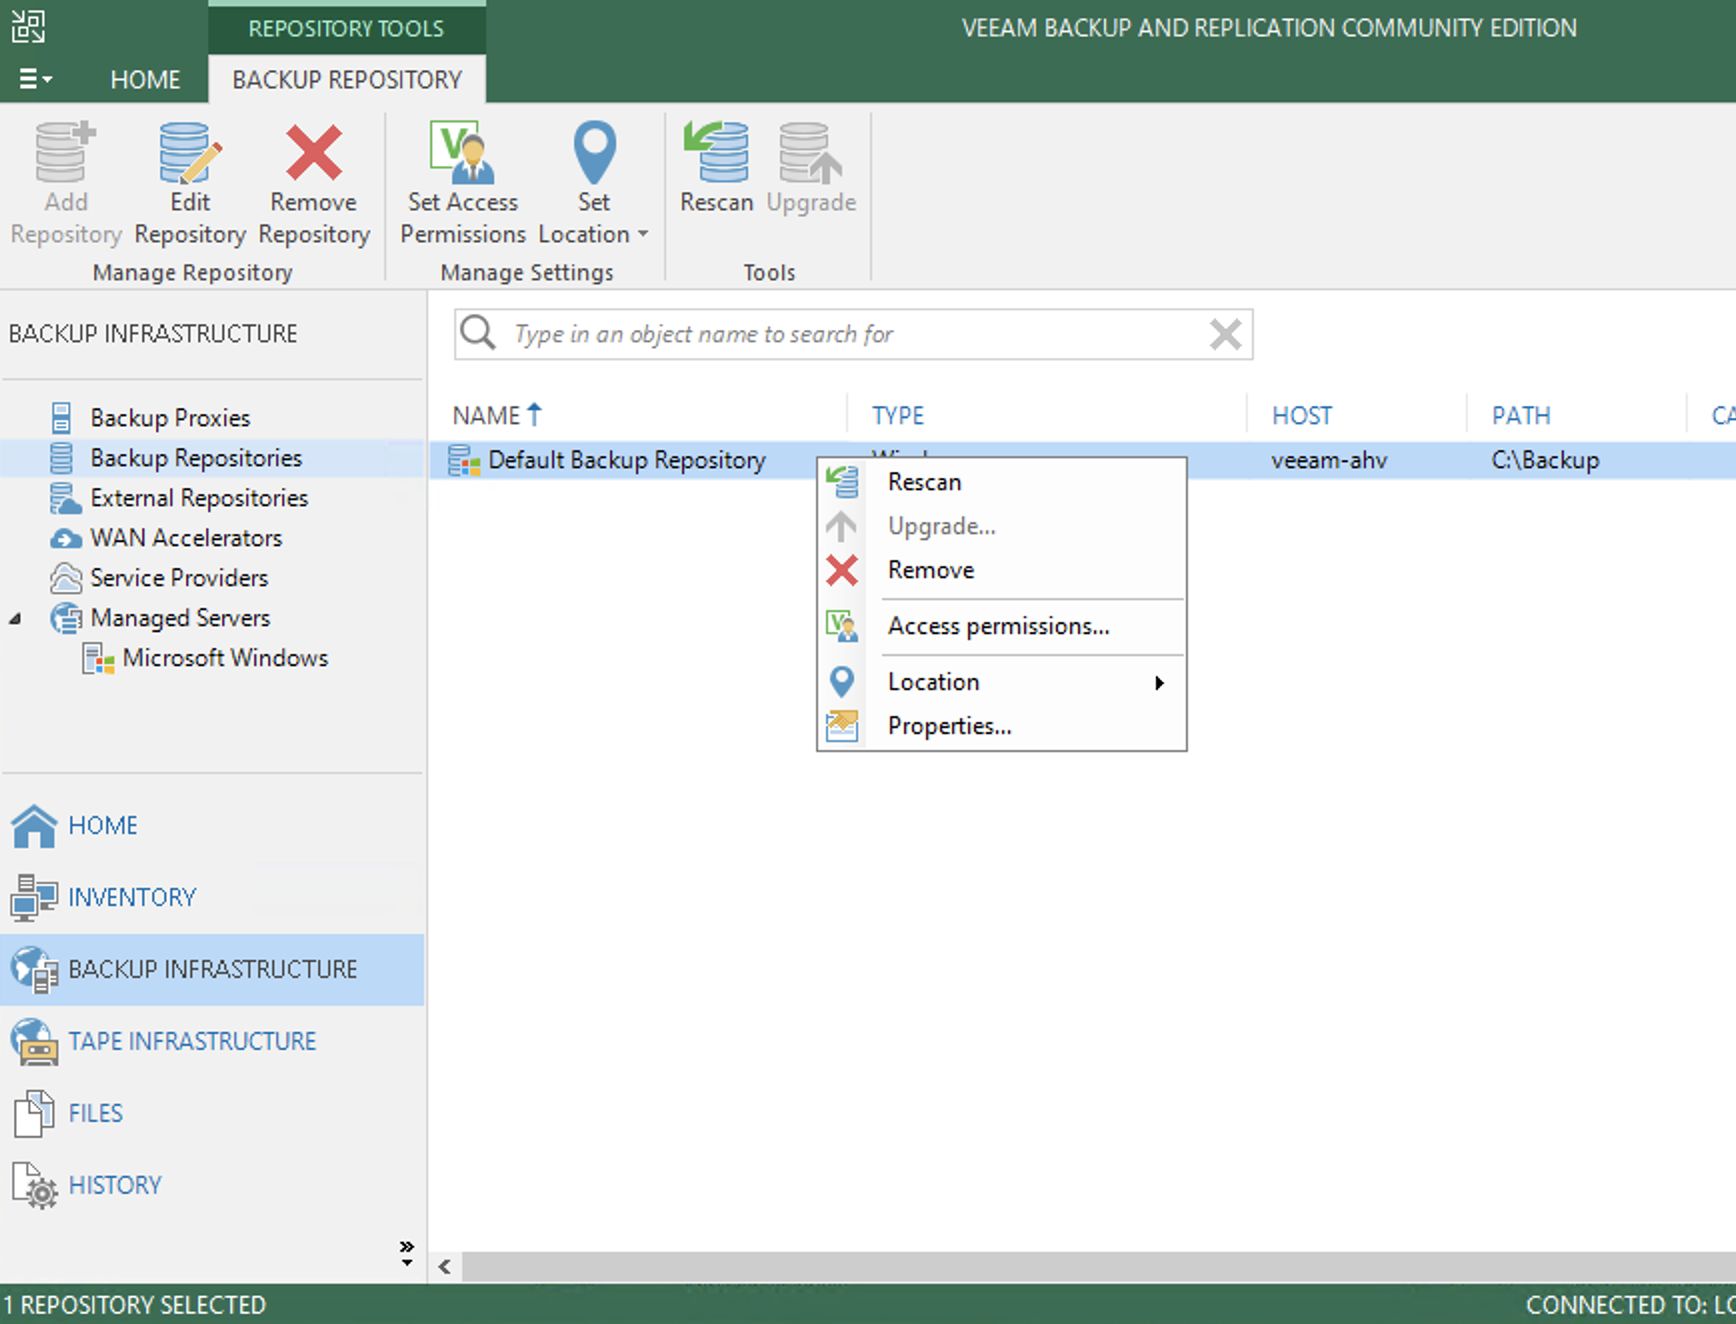Open HOME navigation pane view
This screenshot has height=1324, width=1736.
[212, 826]
